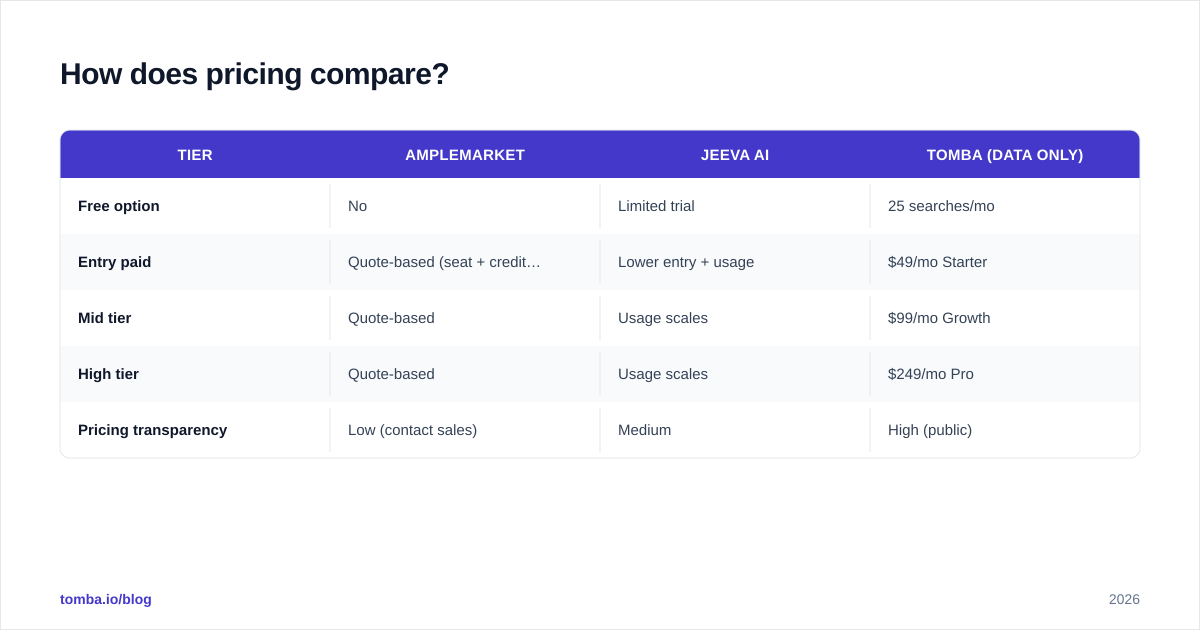
Task: Select the JEEVA AI column header
Action: pos(735,155)
